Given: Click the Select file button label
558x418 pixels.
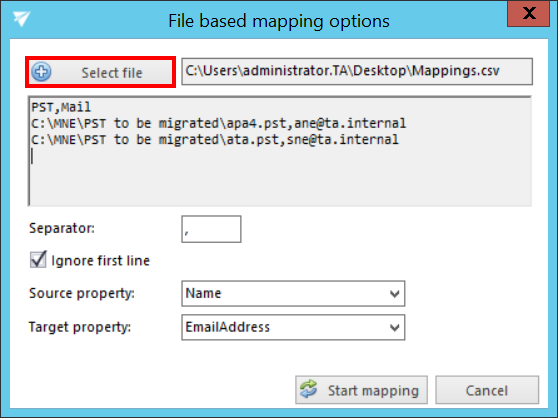Looking at the screenshot, I should coord(112,73).
